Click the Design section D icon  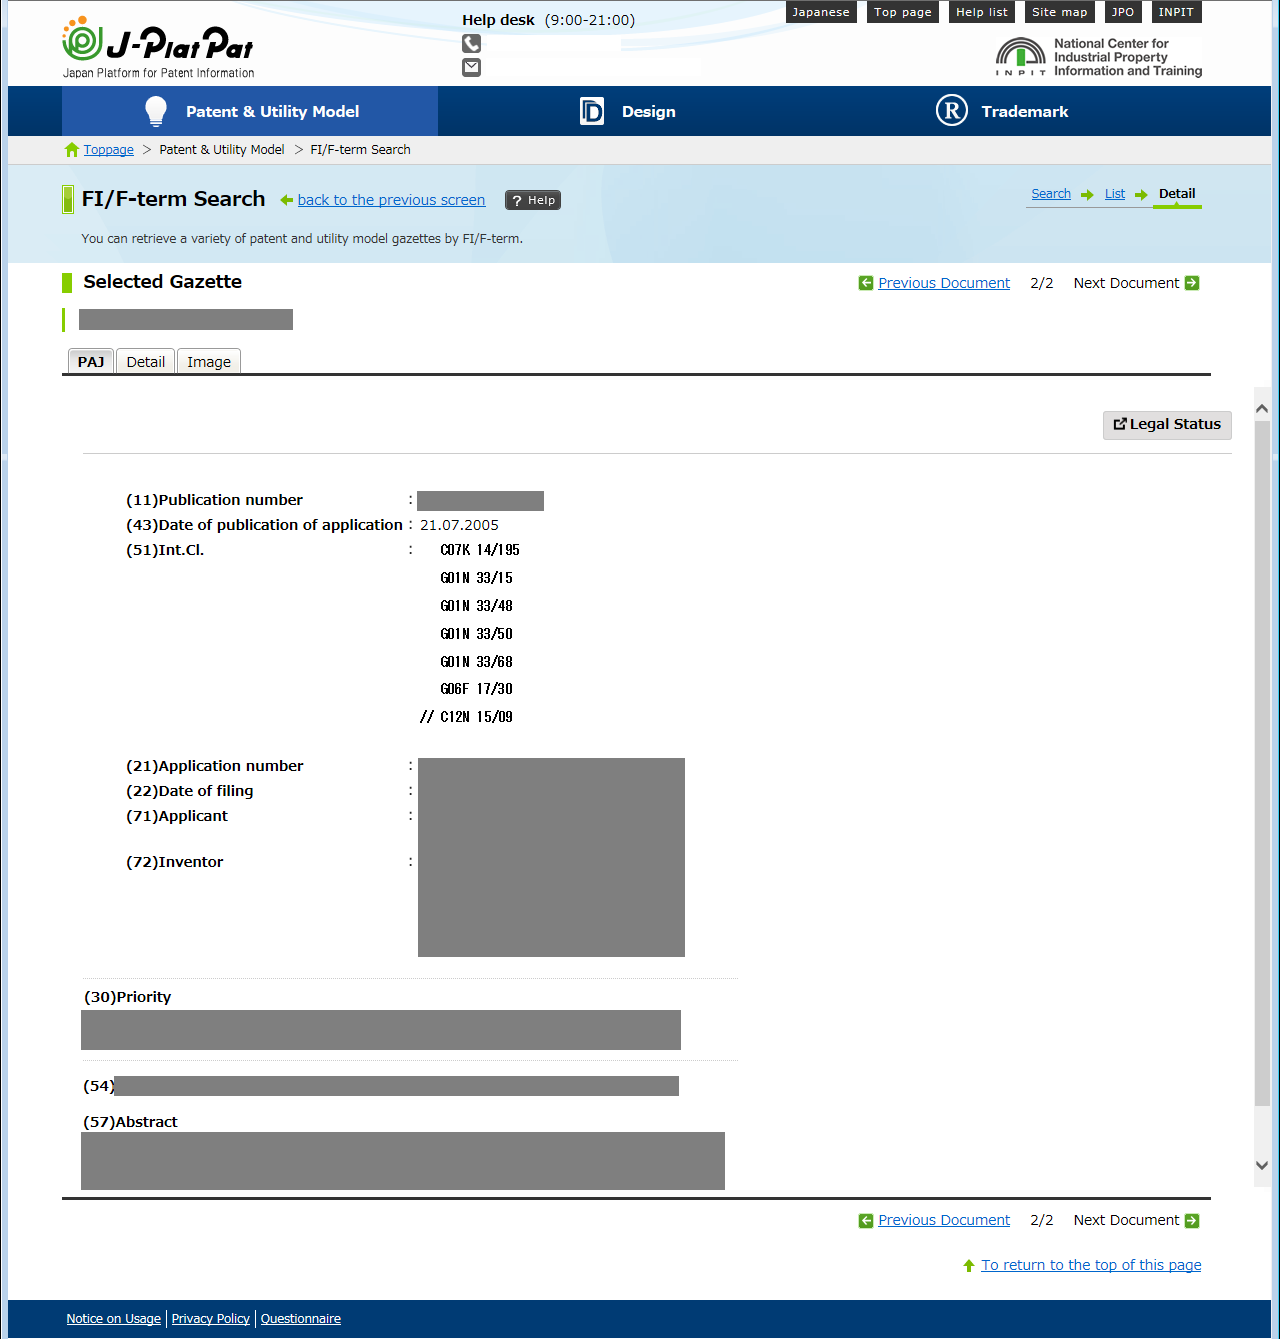[x=592, y=111]
